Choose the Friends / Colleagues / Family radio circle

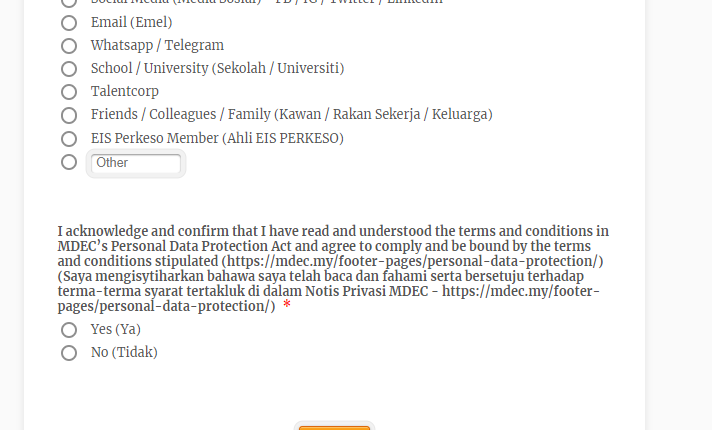69,115
